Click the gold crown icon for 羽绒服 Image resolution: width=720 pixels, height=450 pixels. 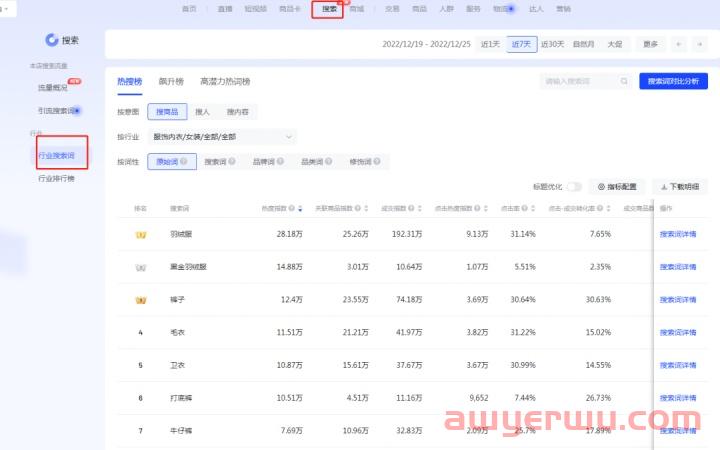coord(141,234)
